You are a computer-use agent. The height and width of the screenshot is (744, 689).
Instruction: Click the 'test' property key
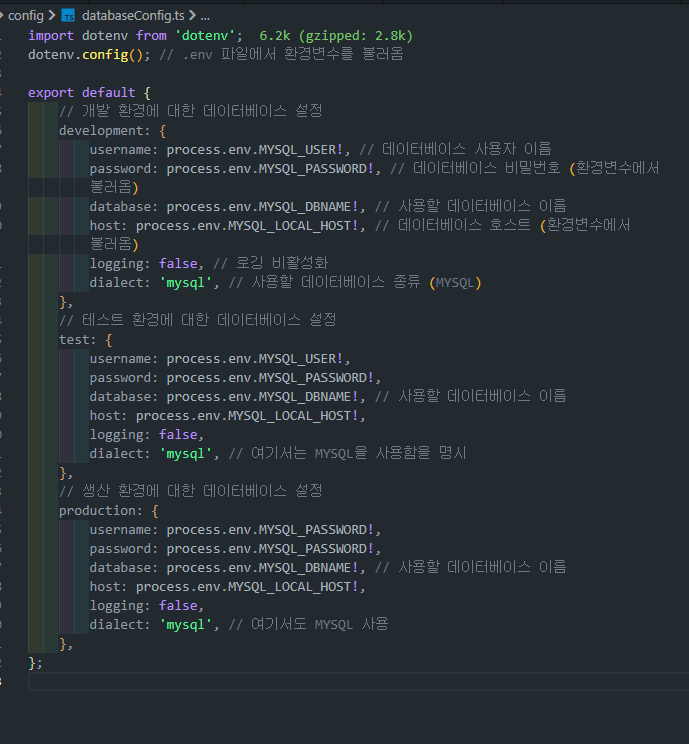coord(74,340)
